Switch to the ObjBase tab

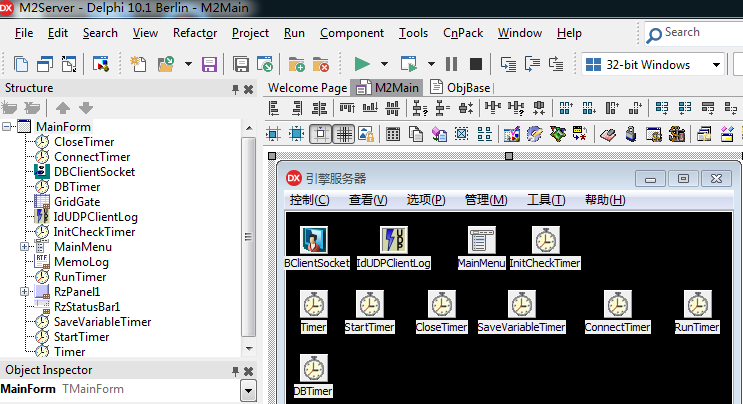coord(461,88)
